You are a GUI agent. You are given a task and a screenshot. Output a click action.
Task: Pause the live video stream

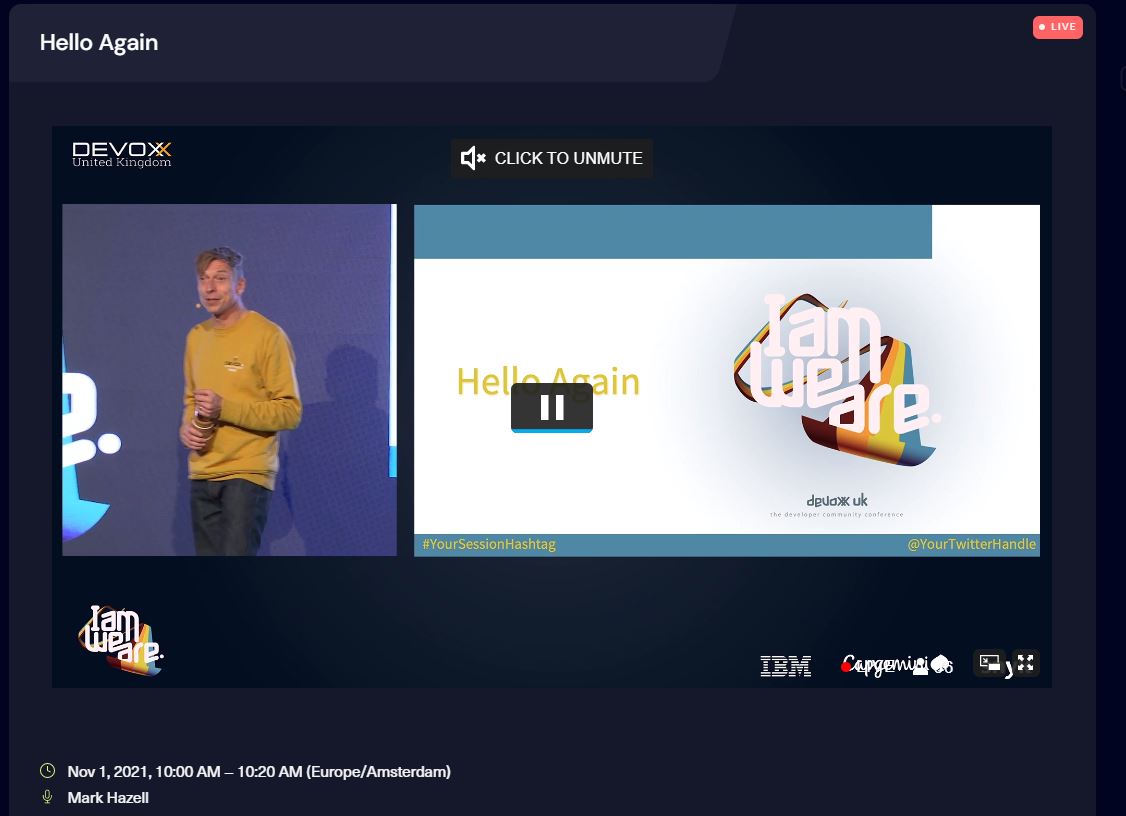coord(552,407)
